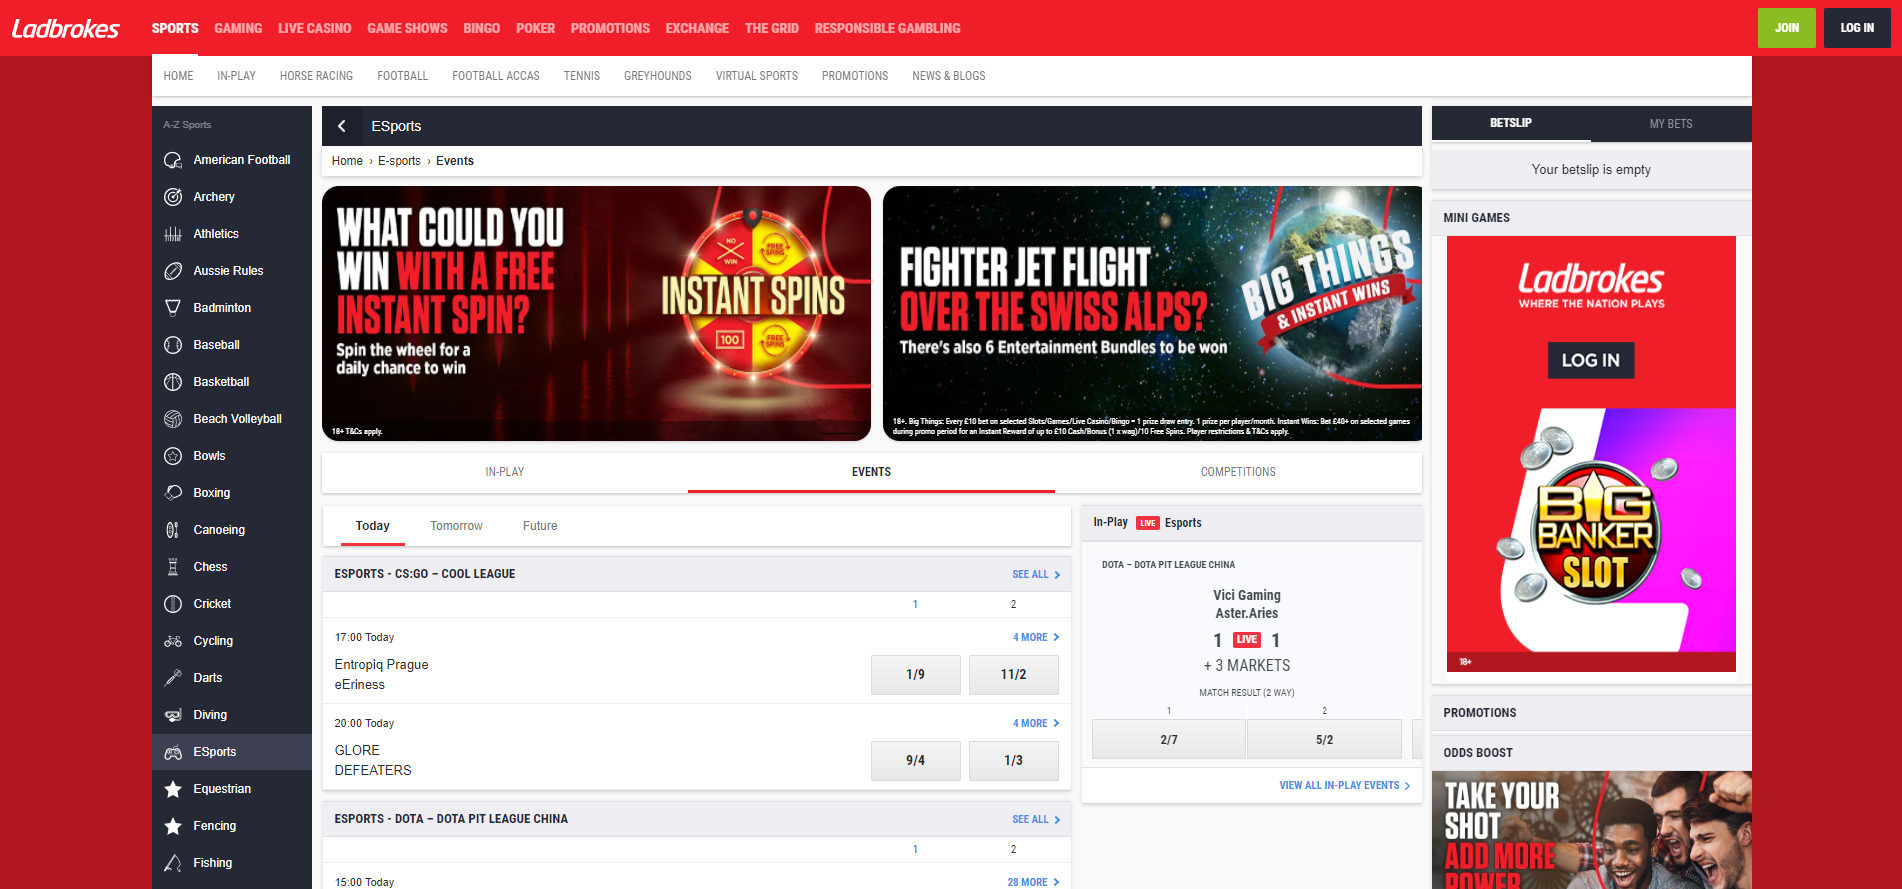Open + 3 MARKETS for Vici Gaming match
The width and height of the screenshot is (1902, 889).
[x=1247, y=666]
